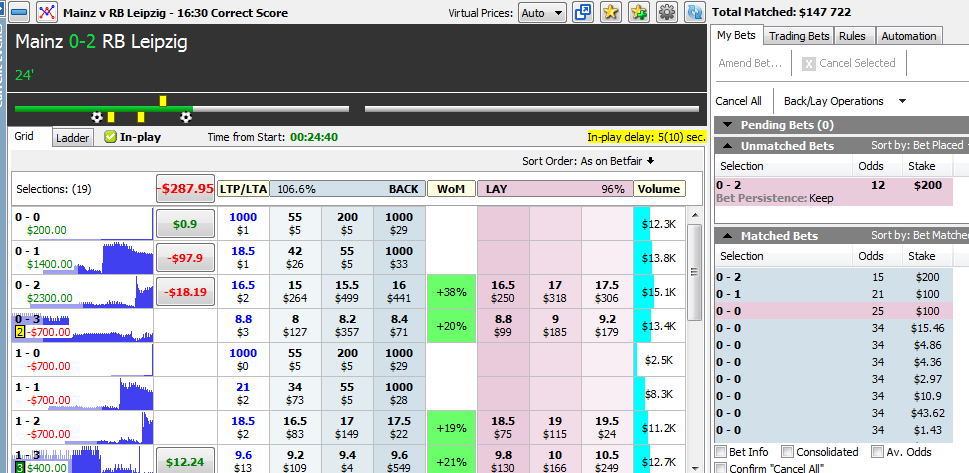
Task: Change Matched Bets Sort by: Bet Matched
Action: pos(920,236)
